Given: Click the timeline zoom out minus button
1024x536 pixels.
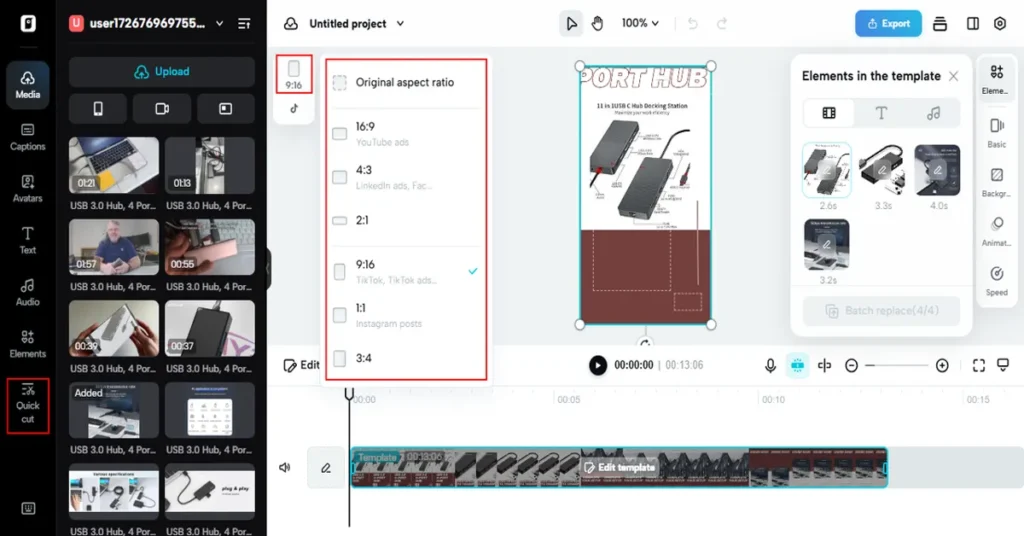Looking at the screenshot, I should 851,366.
